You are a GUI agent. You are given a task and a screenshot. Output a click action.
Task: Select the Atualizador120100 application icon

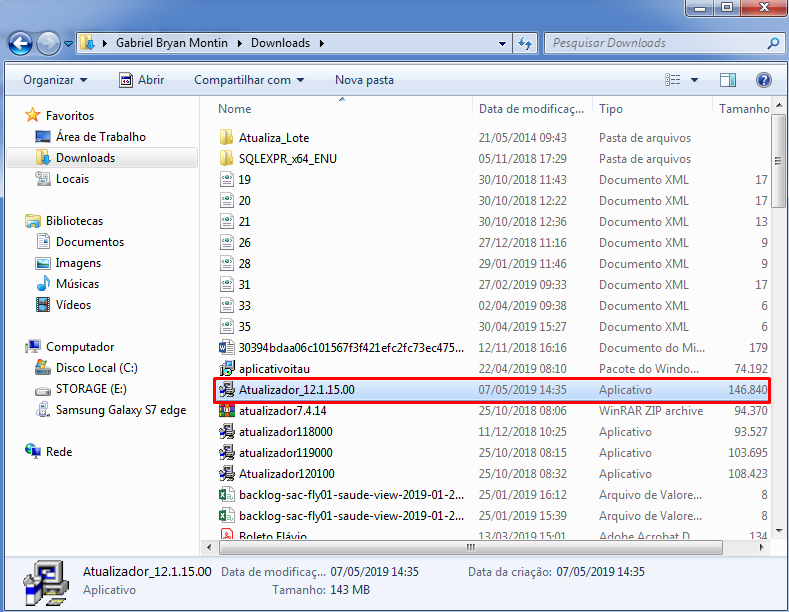pos(227,474)
